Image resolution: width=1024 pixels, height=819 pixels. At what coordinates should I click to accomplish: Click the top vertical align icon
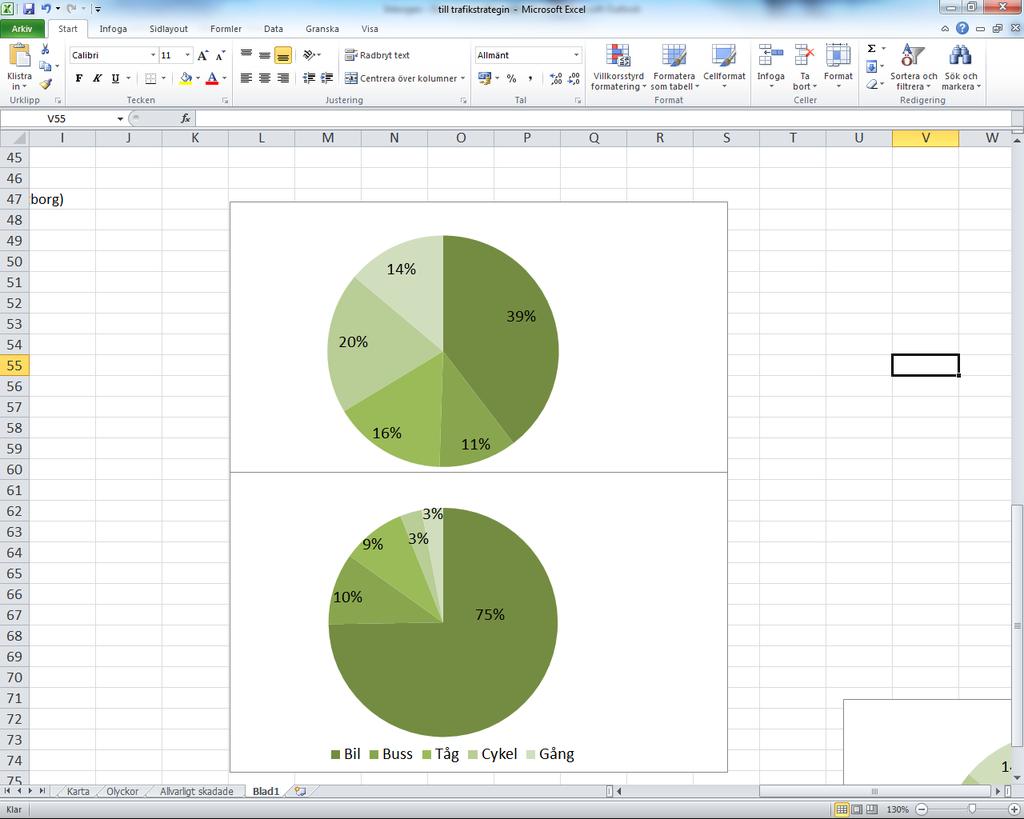pyautogui.click(x=246, y=55)
